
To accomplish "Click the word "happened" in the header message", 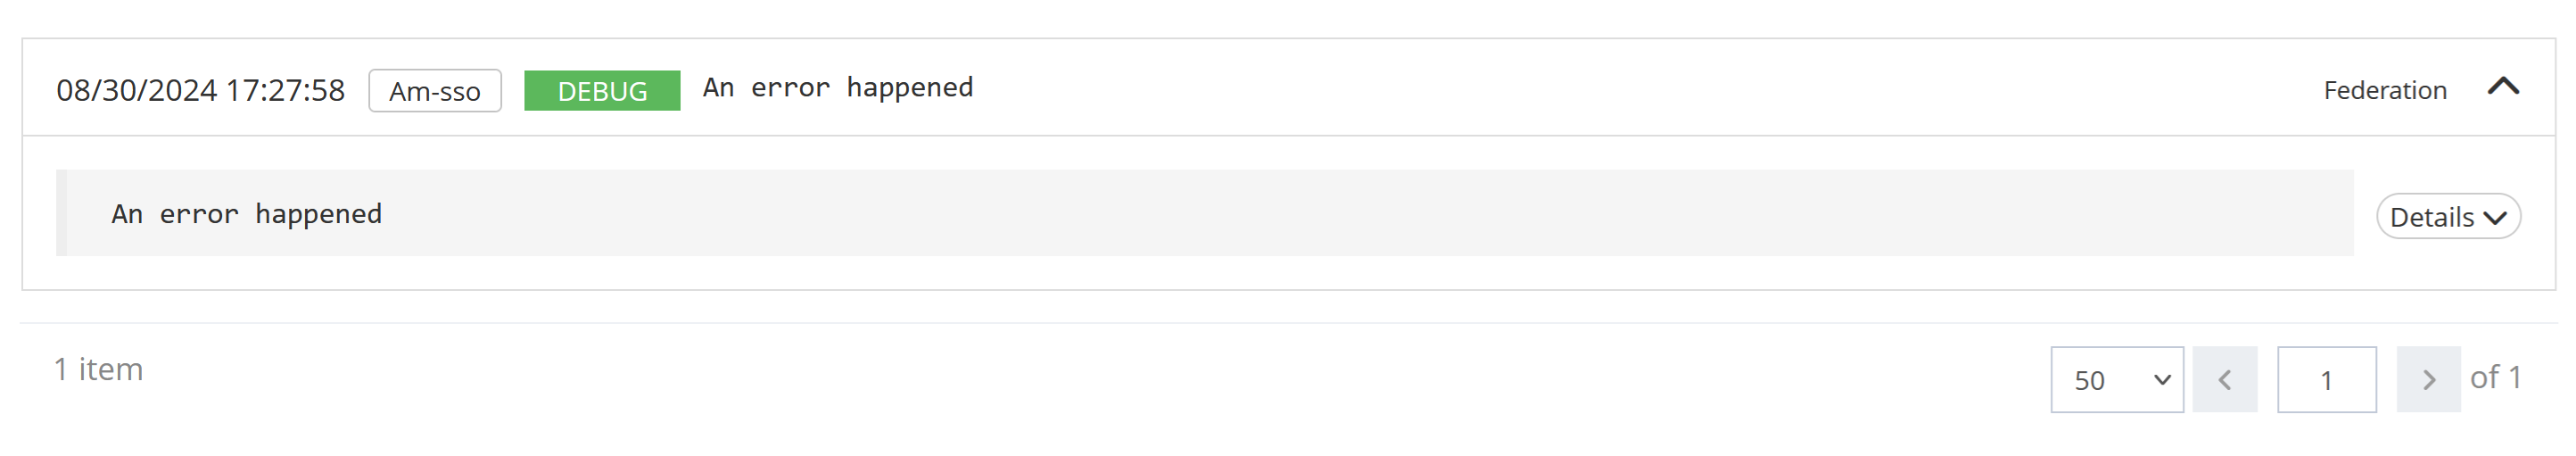I will [909, 88].
